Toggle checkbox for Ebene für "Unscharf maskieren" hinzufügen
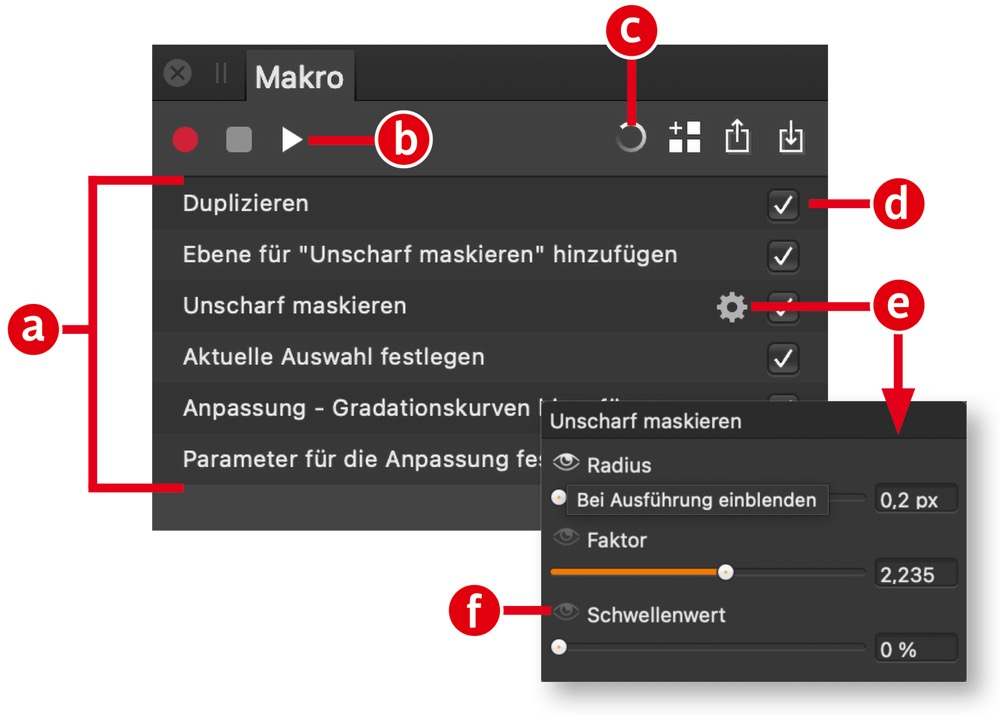Image resolution: width=1000 pixels, height=719 pixels. (x=783, y=256)
